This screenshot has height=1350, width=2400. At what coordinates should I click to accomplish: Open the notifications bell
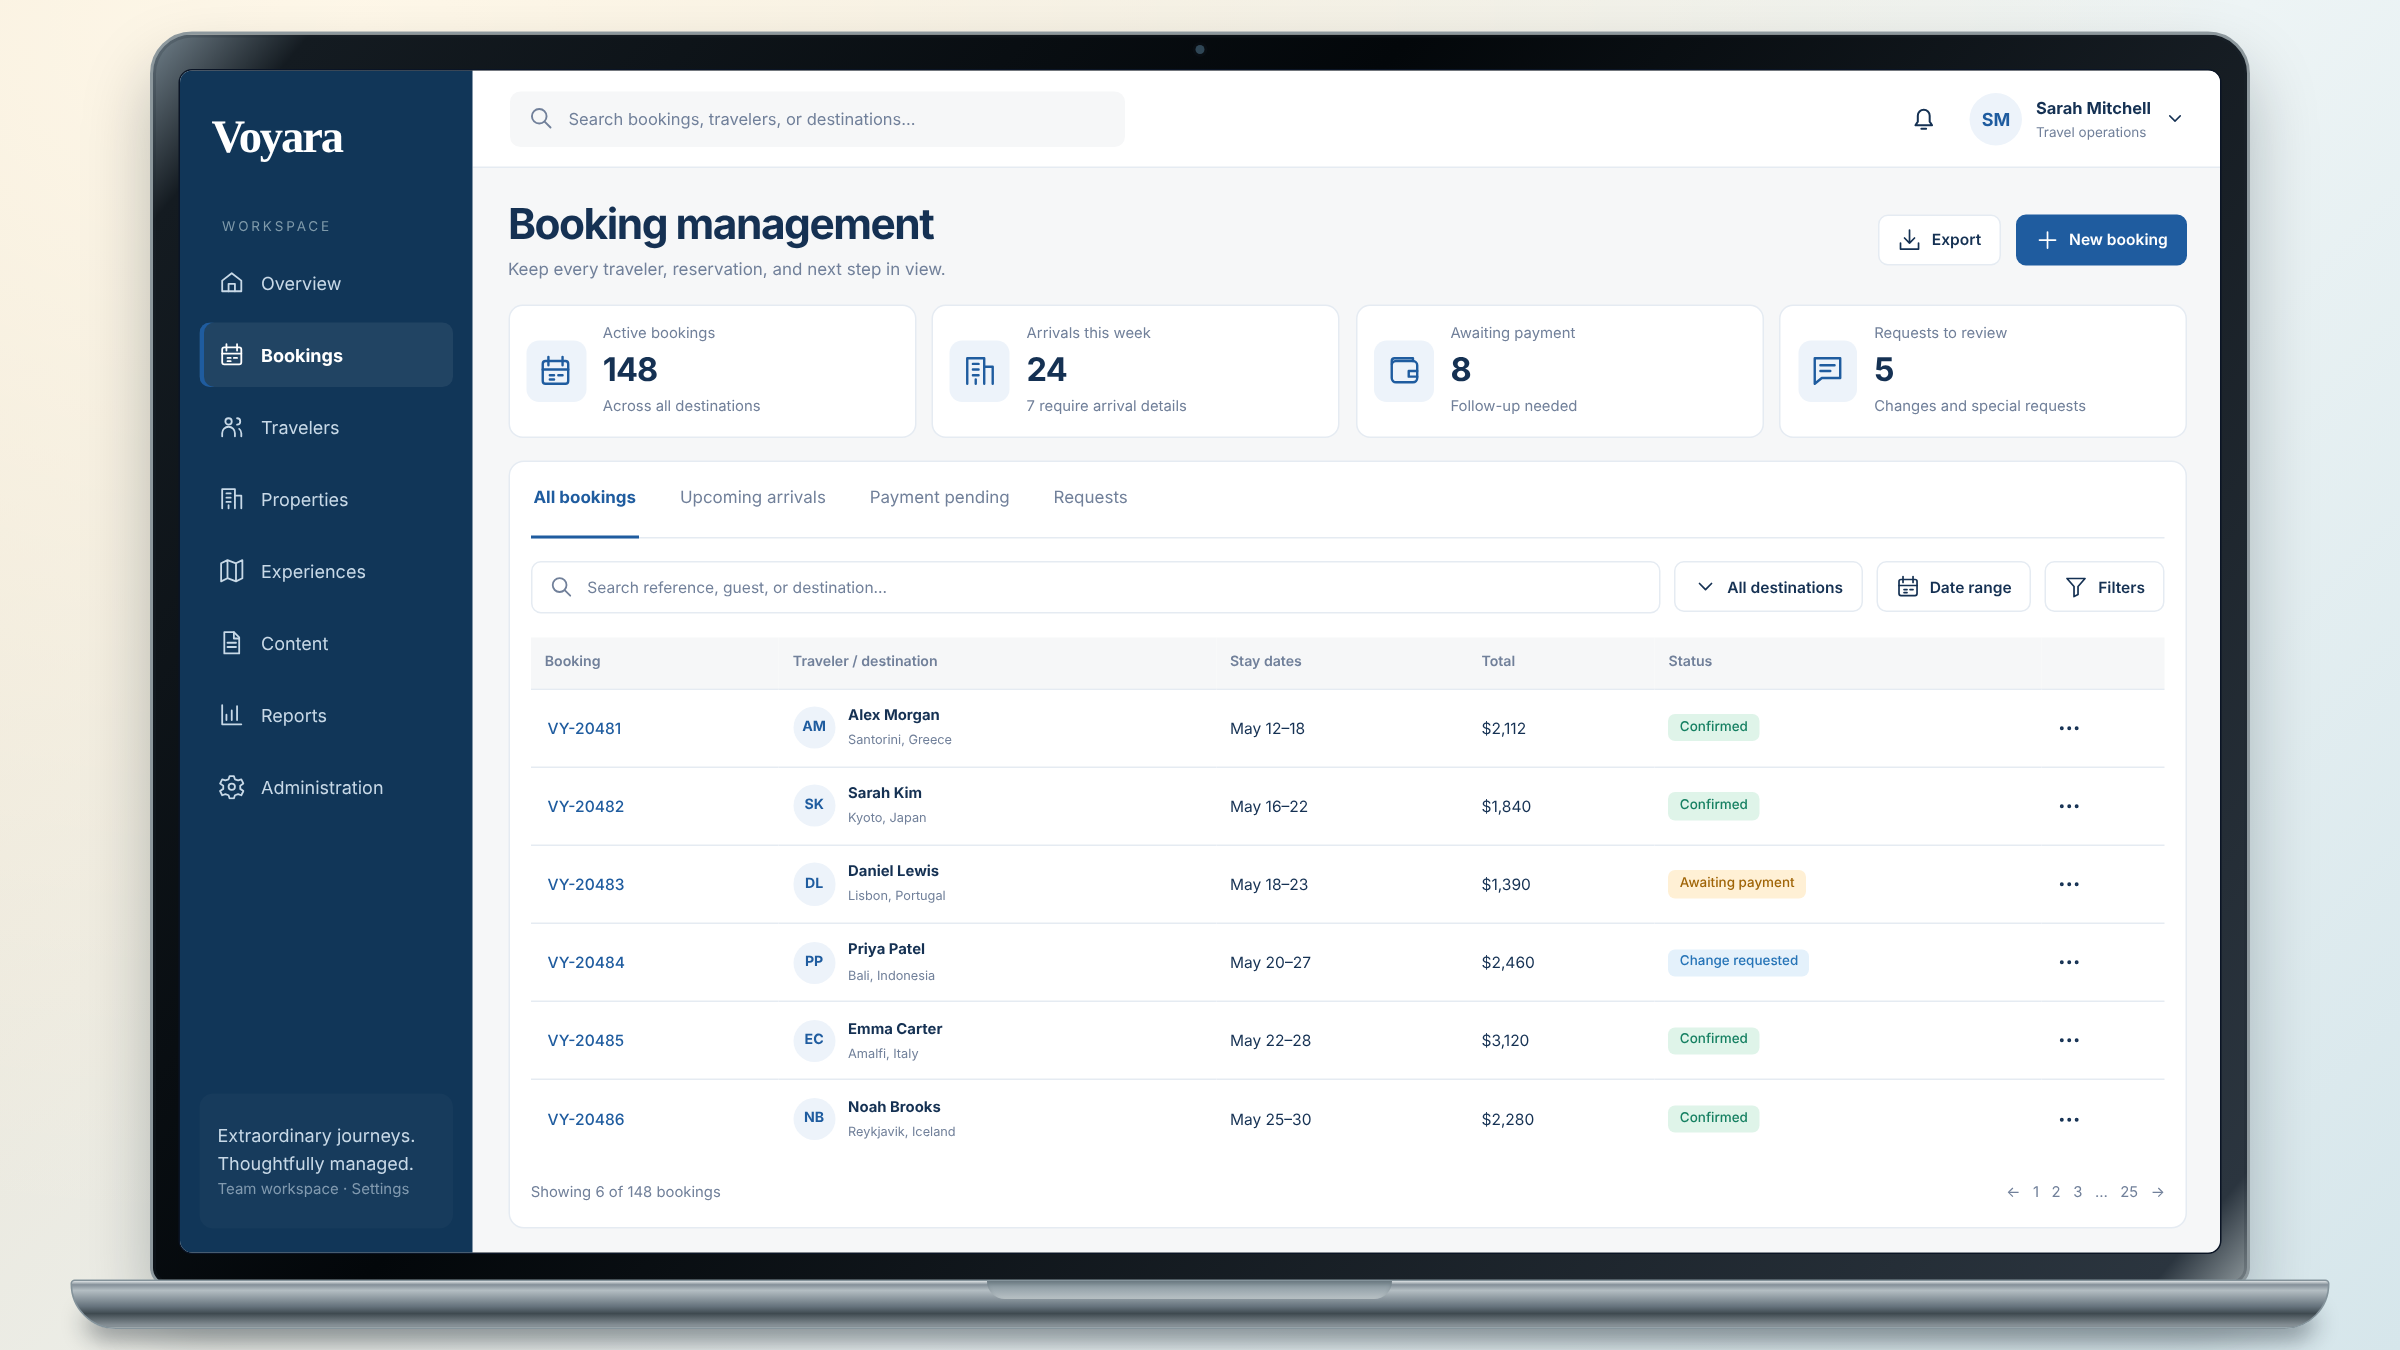pos(1923,120)
